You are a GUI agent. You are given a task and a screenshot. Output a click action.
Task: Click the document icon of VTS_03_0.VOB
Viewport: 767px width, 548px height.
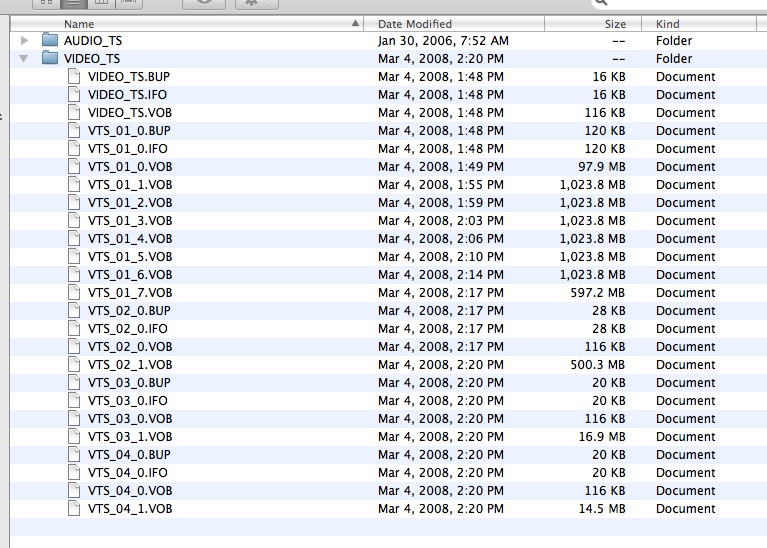pos(74,418)
